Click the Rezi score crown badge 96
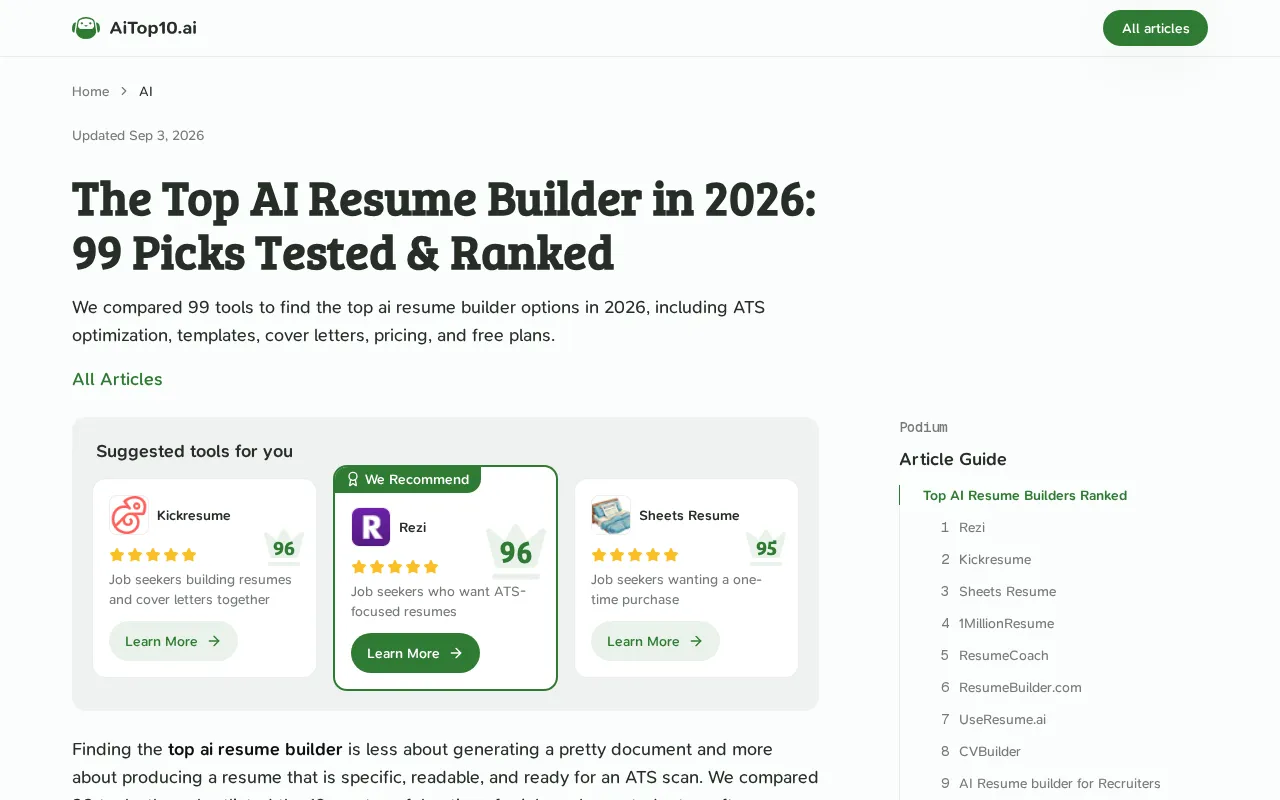The image size is (1280, 800). pyautogui.click(x=516, y=552)
